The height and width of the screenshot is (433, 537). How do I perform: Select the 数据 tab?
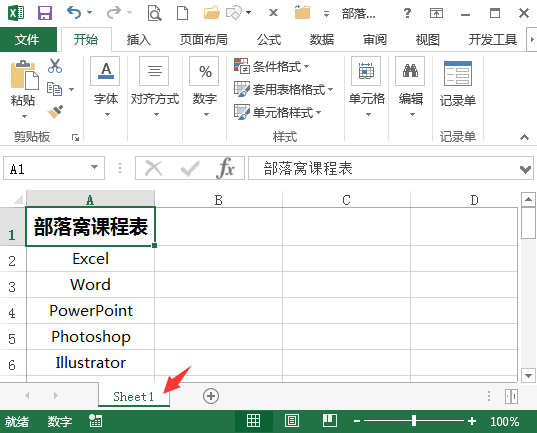click(322, 39)
